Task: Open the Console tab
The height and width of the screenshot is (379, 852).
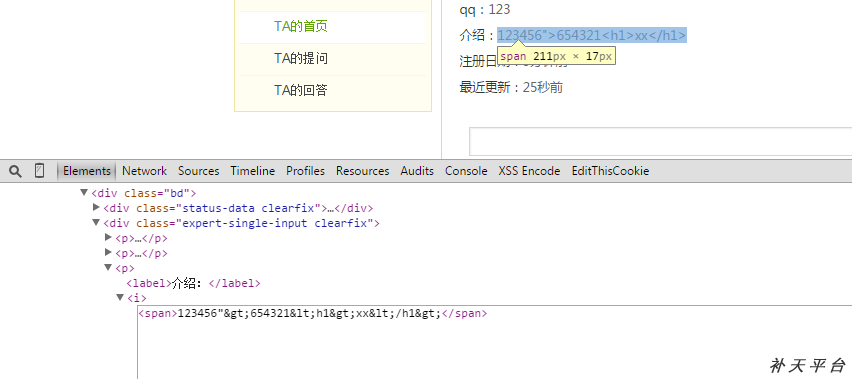Action: pos(466,171)
